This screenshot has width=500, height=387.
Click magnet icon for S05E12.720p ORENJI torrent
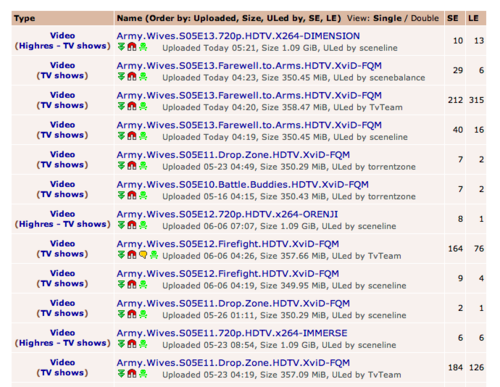(132, 225)
